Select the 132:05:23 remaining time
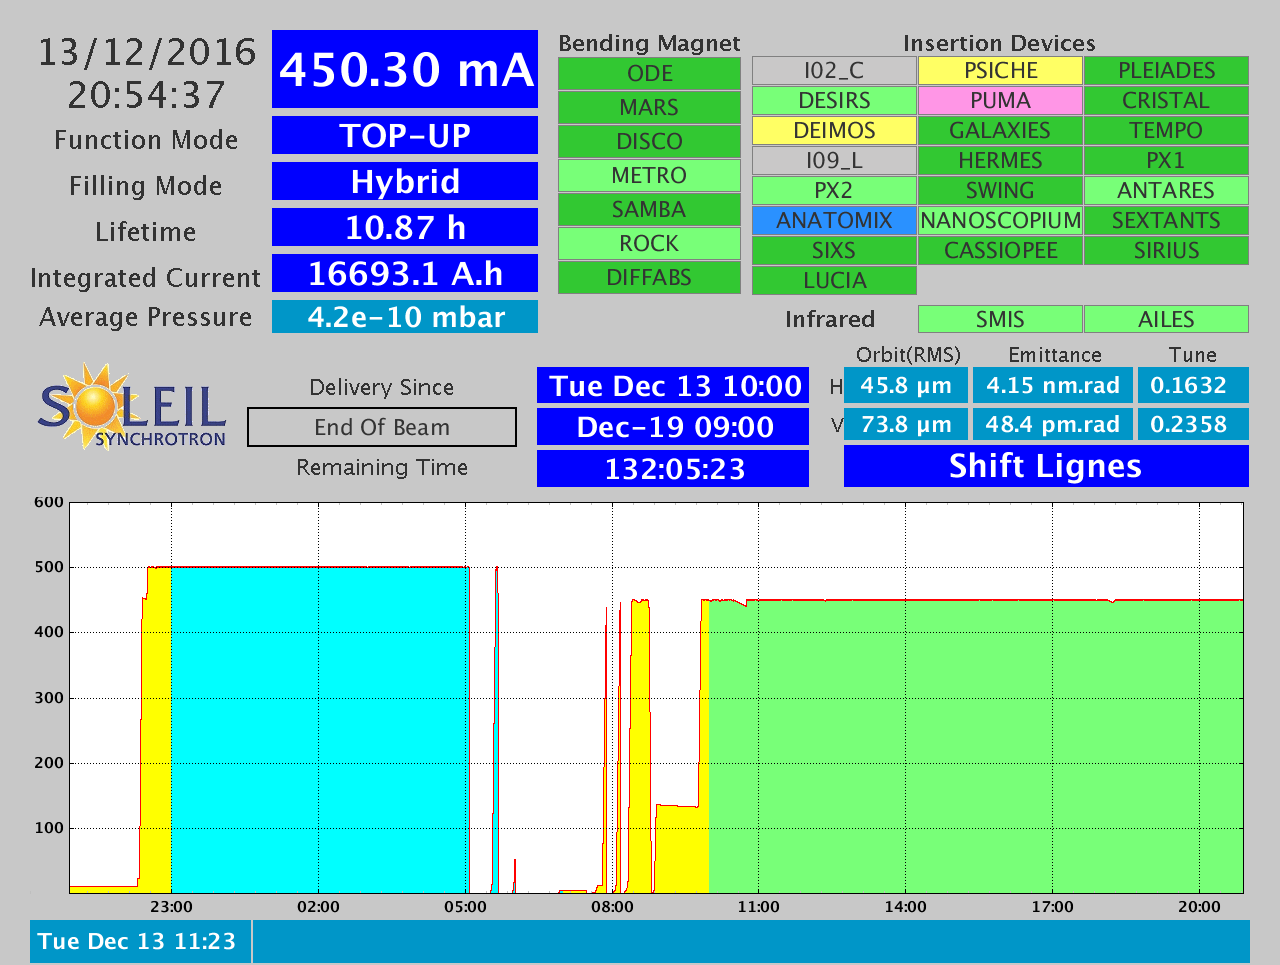Viewport: 1280px width, 965px height. (673, 469)
